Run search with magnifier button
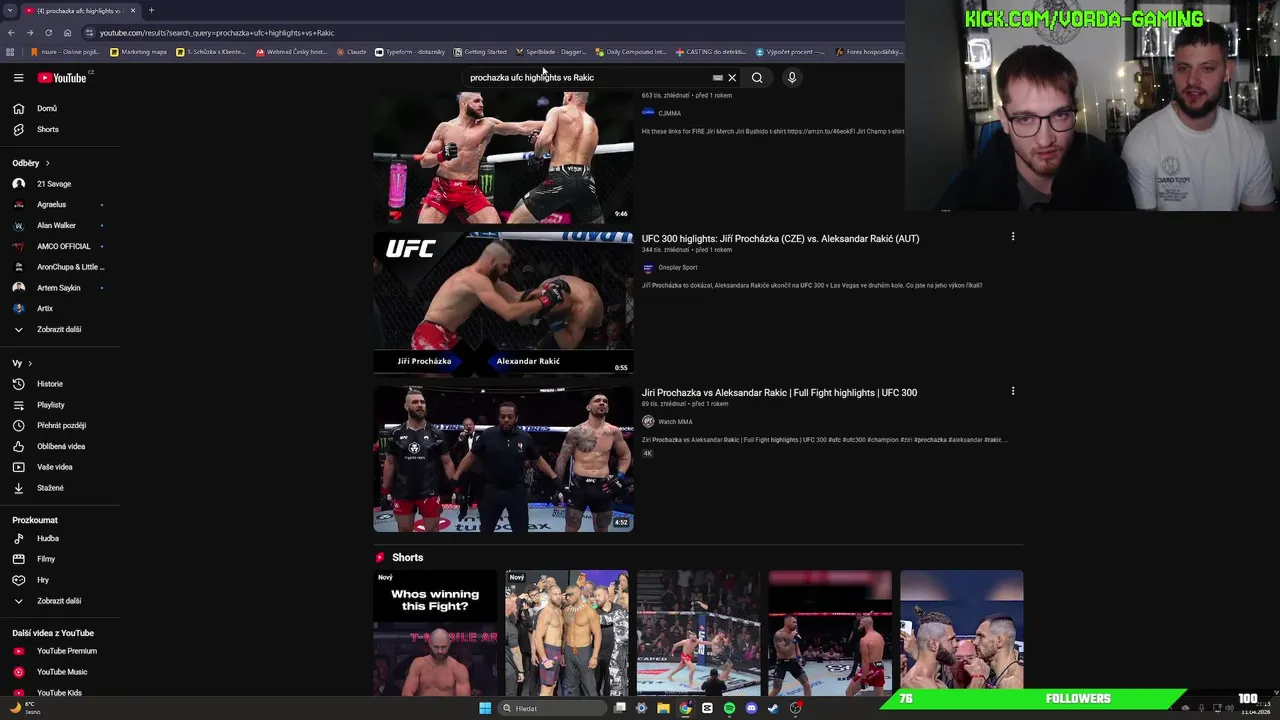 coord(757,77)
